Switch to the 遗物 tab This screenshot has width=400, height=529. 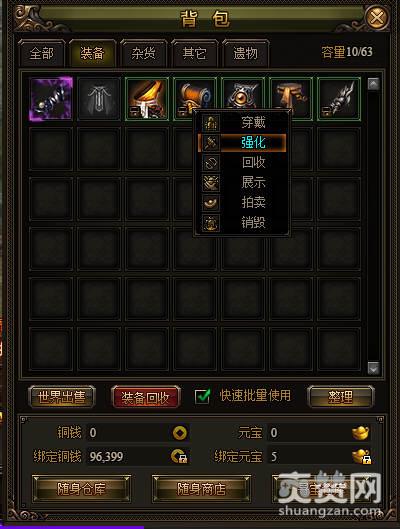tap(245, 53)
